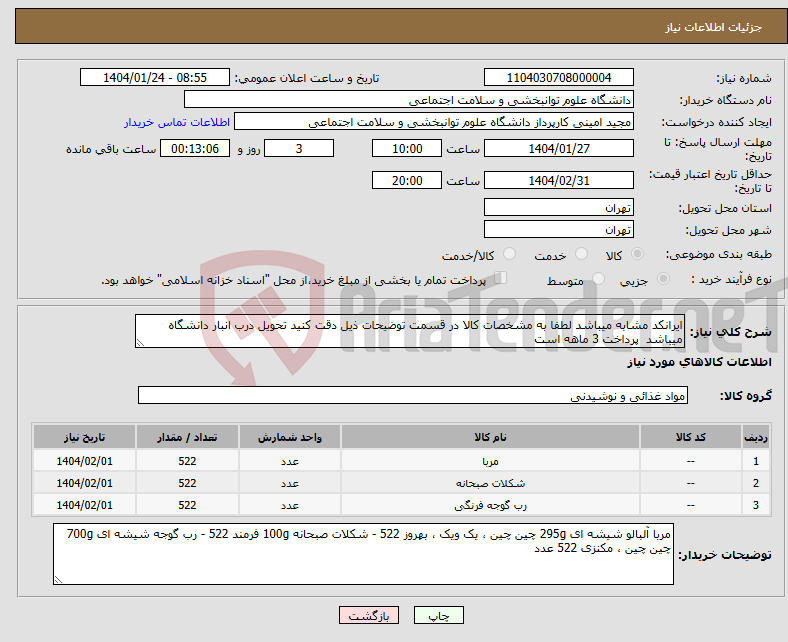Click the مربا item name cell

(490, 461)
